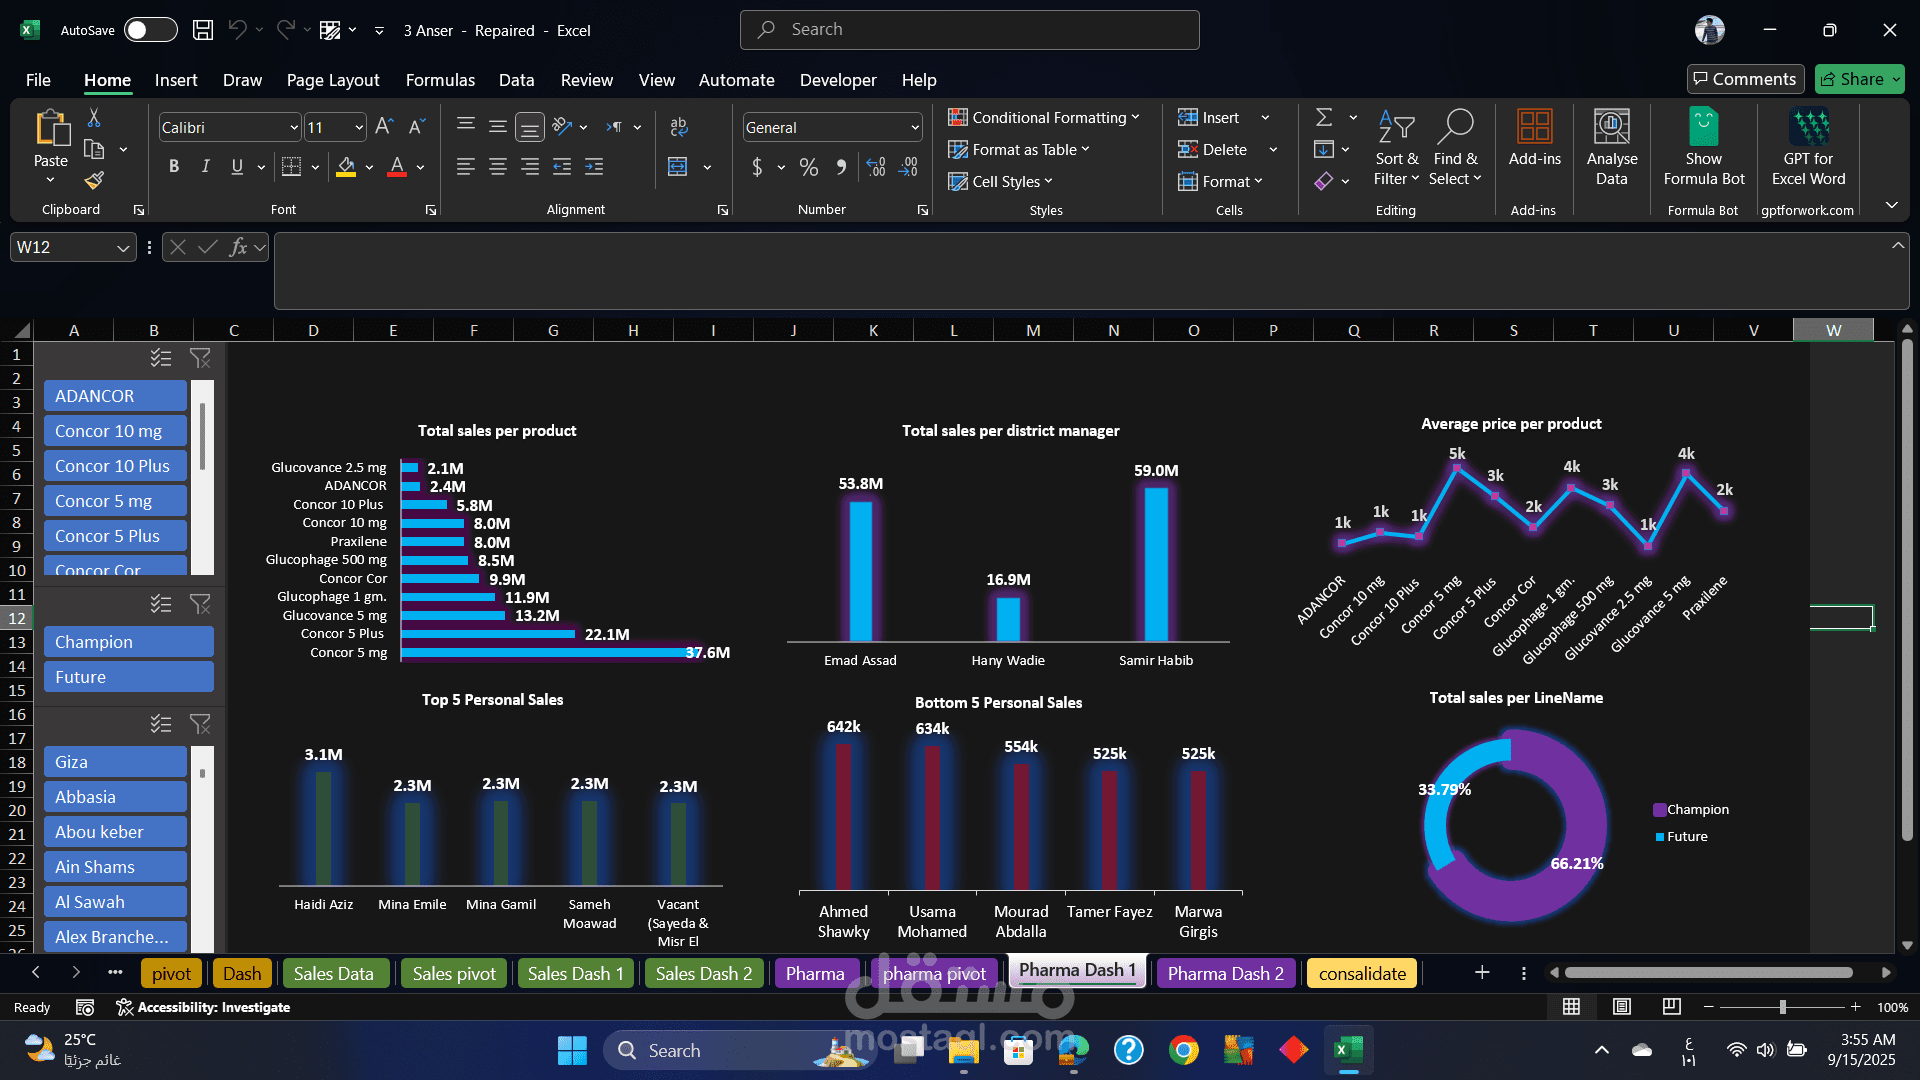Expand the Paste options arrow

pyautogui.click(x=50, y=181)
